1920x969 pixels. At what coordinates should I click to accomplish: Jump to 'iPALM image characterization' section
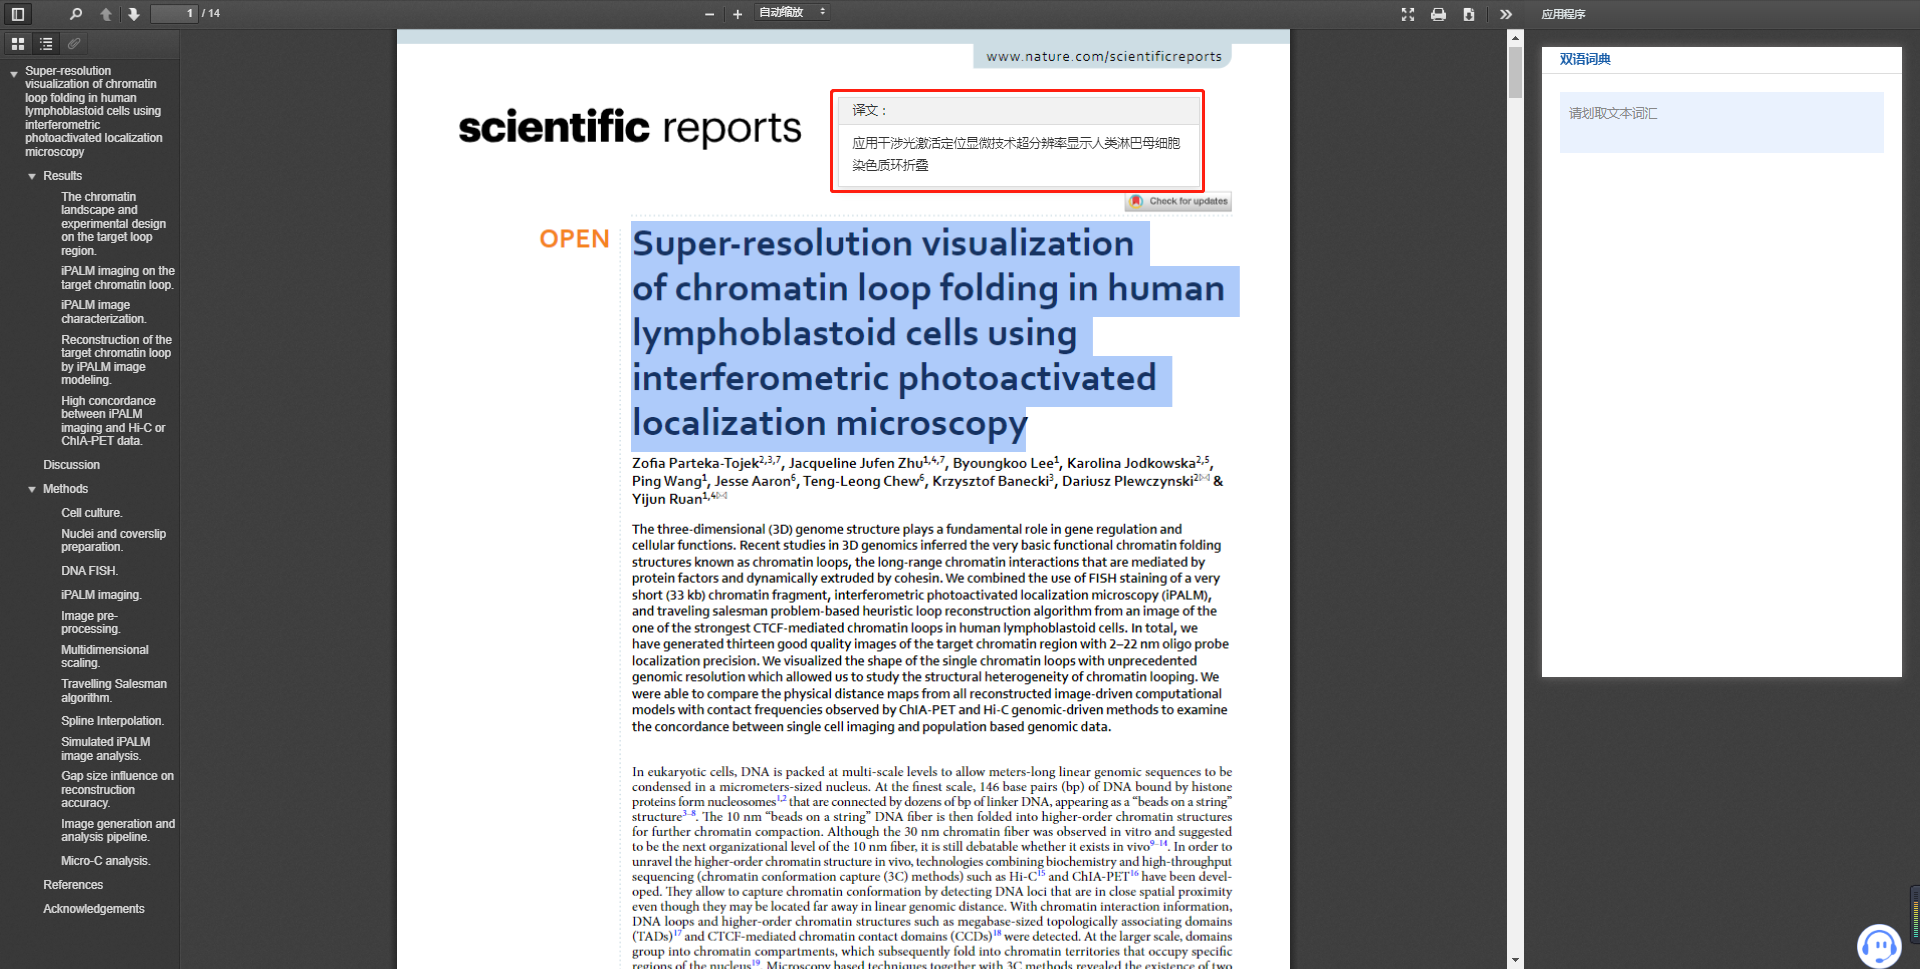point(104,312)
